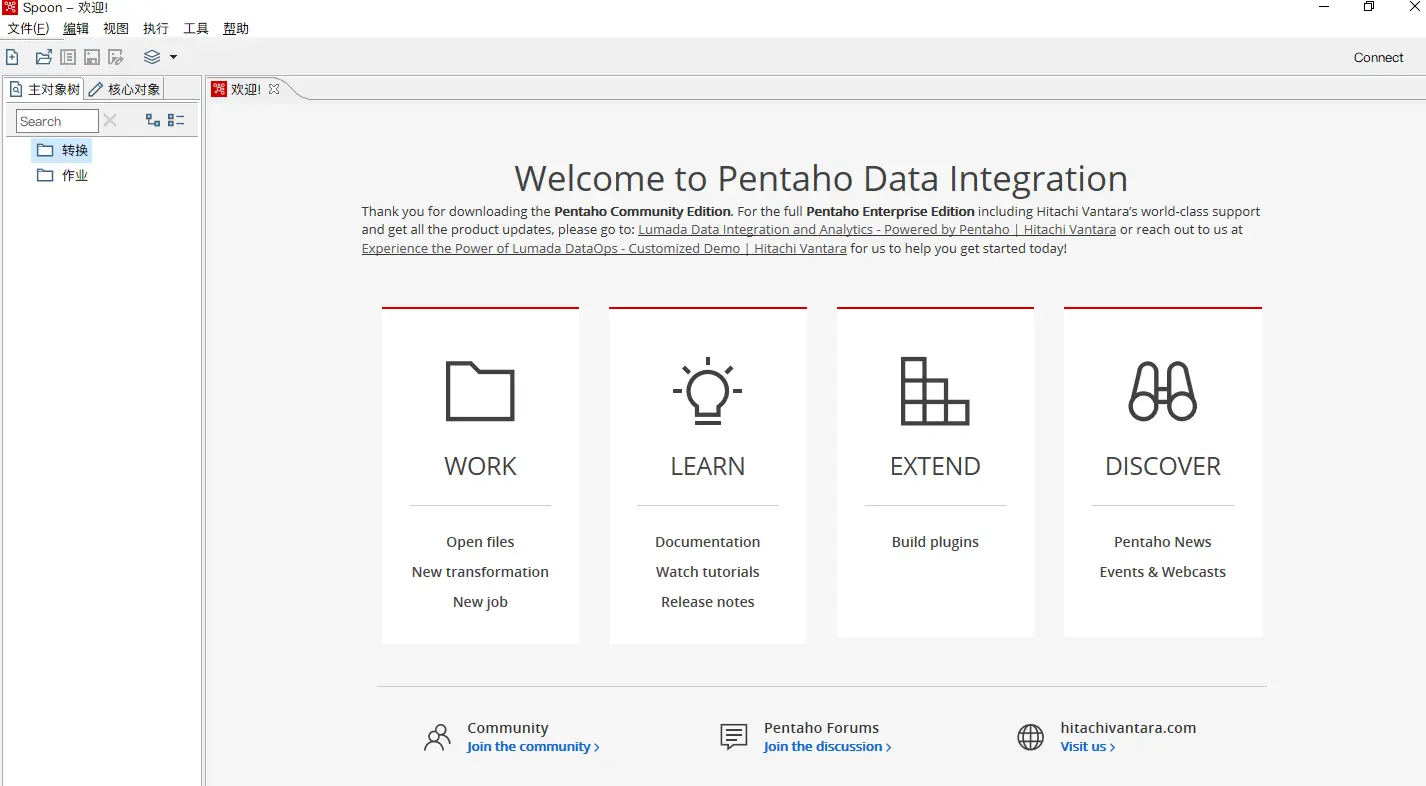
Task: Click the Save As toolbar icon
Action: coord(116,57)
